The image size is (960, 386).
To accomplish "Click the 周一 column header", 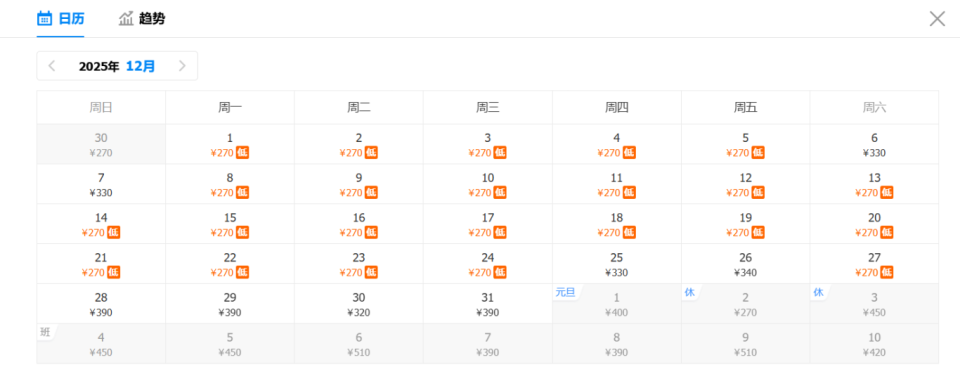I will tap(230, 108).
